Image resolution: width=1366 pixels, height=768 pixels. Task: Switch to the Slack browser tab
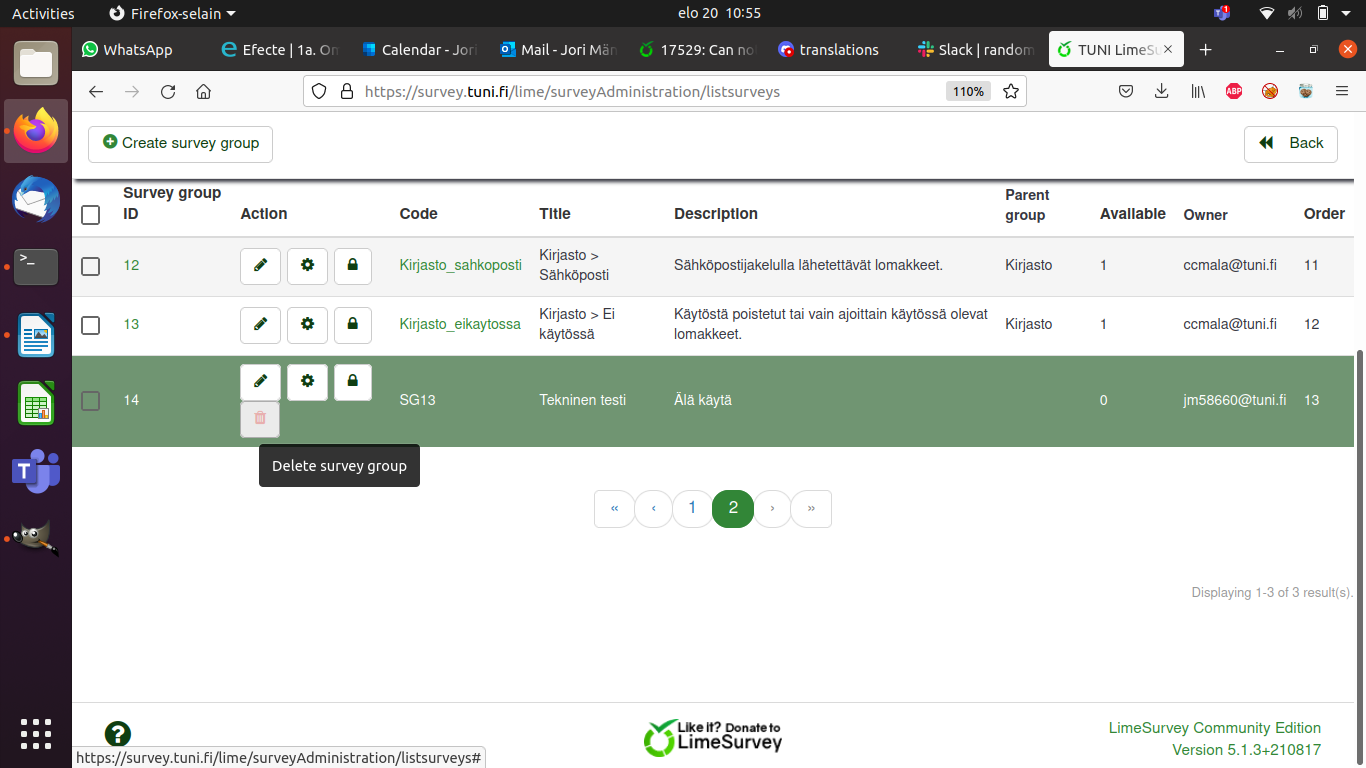pyautogui.click(x=975, y=50)
